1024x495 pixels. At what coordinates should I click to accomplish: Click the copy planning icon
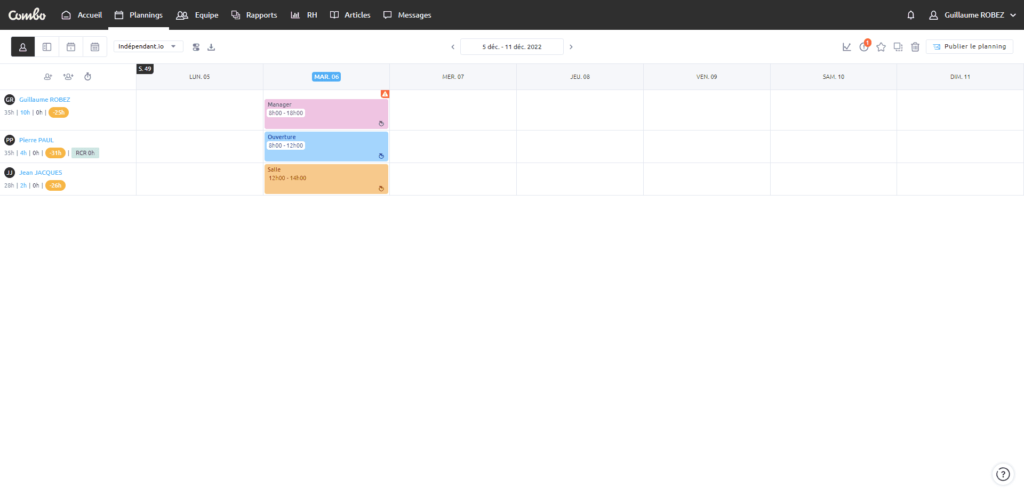pyautogui.click(x=898, y=47)
